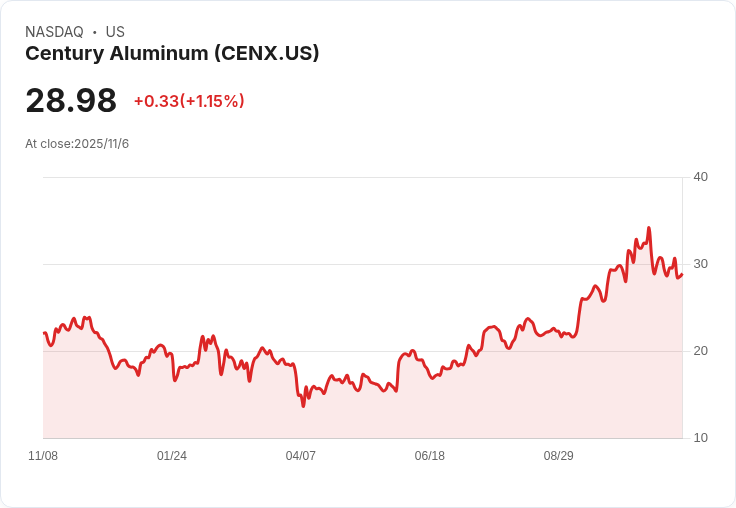
Task: Click the +0.33(+1.15%) price change
Action: (189, 101)
